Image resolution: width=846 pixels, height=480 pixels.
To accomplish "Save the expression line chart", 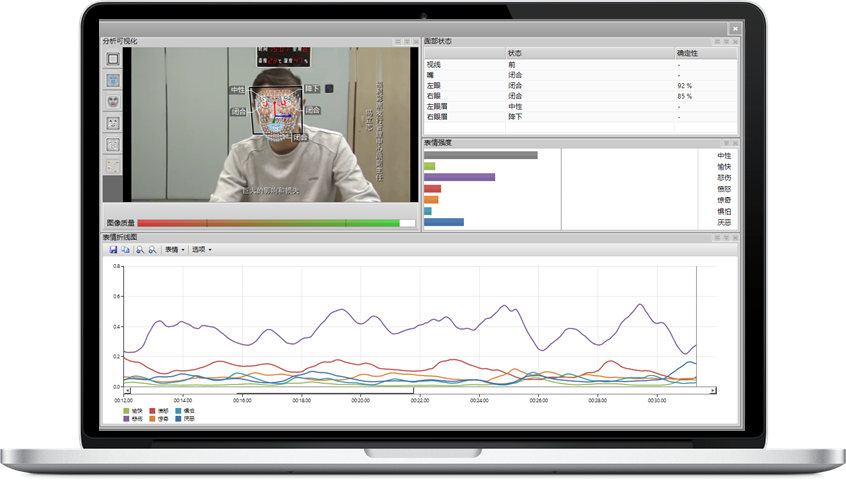I will point(113,249).
